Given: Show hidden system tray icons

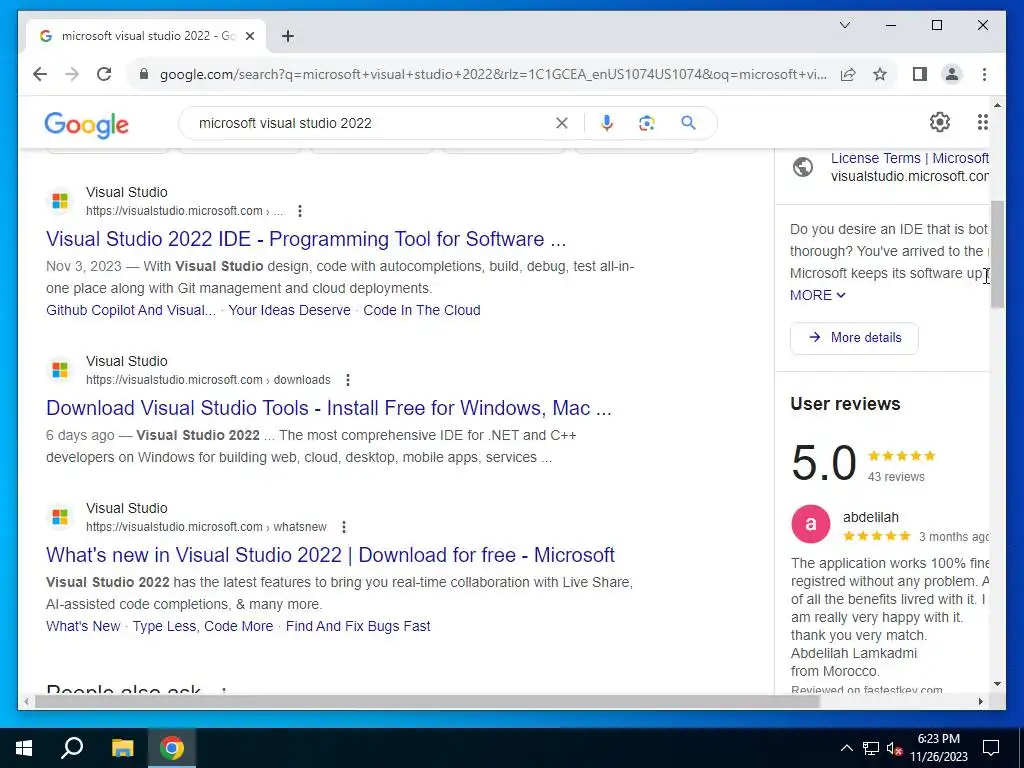Looking at the screenshot, I should tap(846, 748).
